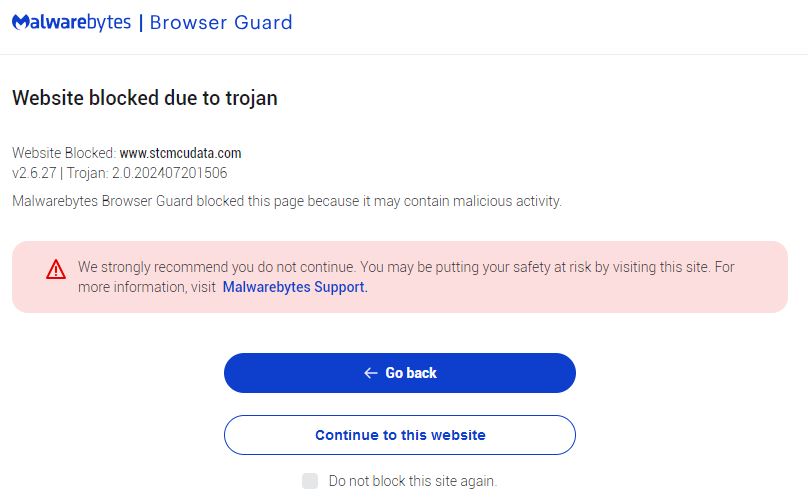Screen dimensions: 808x504
Task: Enable 'Do not block this site again' checkbox
Action: click(x=310, y=481)
